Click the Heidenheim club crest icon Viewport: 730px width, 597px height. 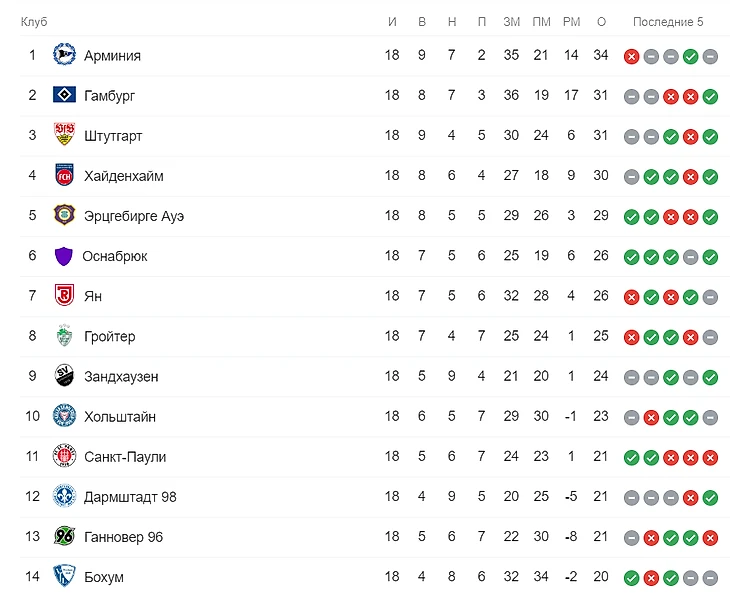coord(64,176)
